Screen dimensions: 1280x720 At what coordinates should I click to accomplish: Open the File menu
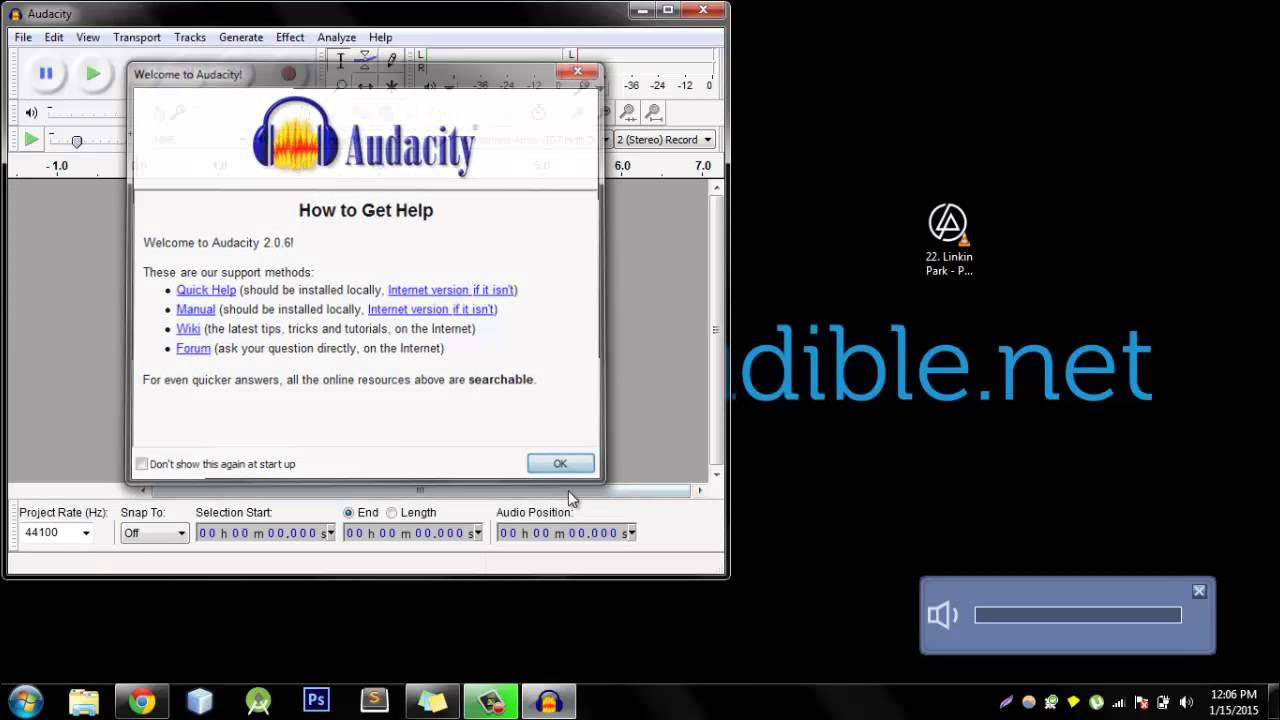pos(23,37)
